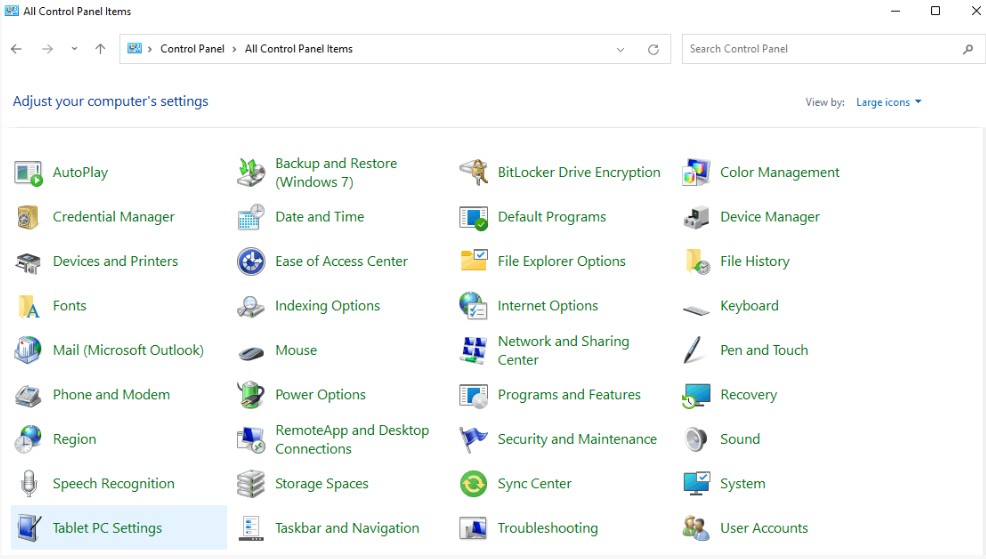Click Control Panel in the breadcrumb path

[192, 49]
